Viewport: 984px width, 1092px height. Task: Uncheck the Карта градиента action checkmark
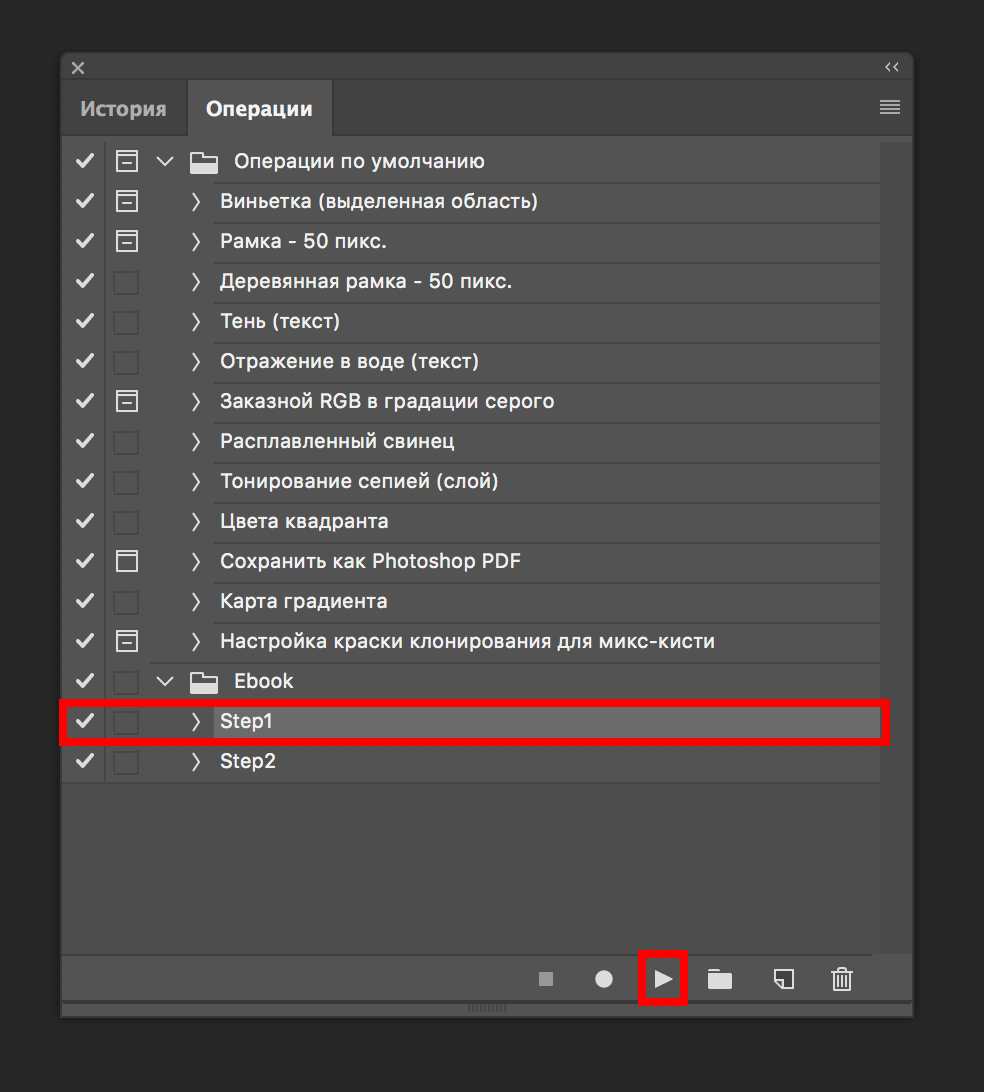pos(85,601)
